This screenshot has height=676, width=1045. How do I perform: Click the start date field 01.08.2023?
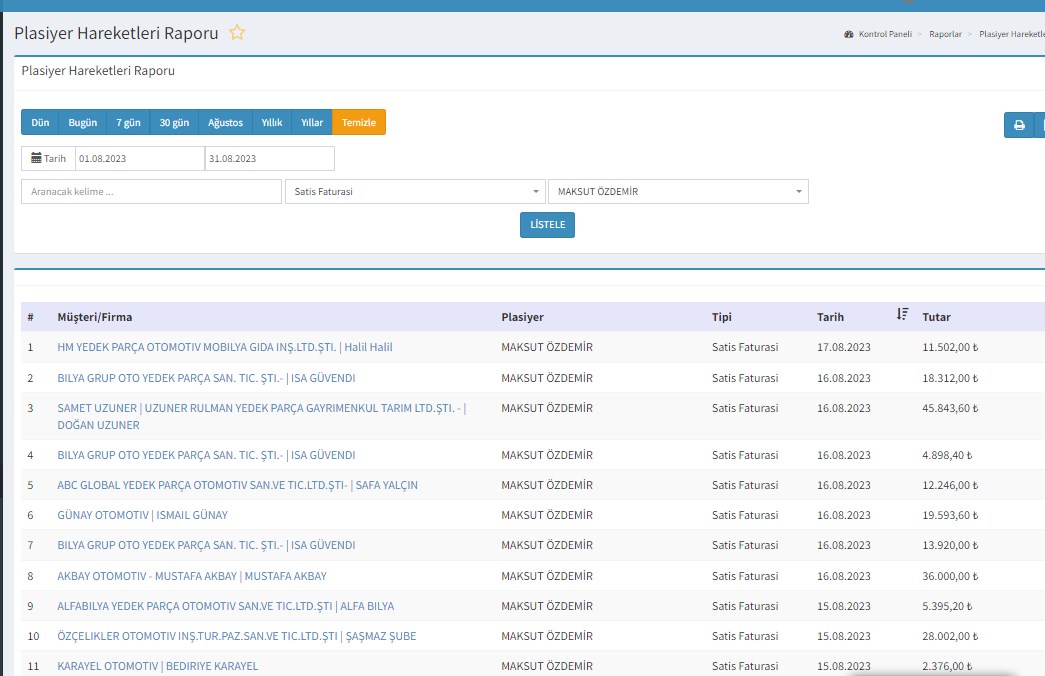pyautogui.click(x=139, y=159)
